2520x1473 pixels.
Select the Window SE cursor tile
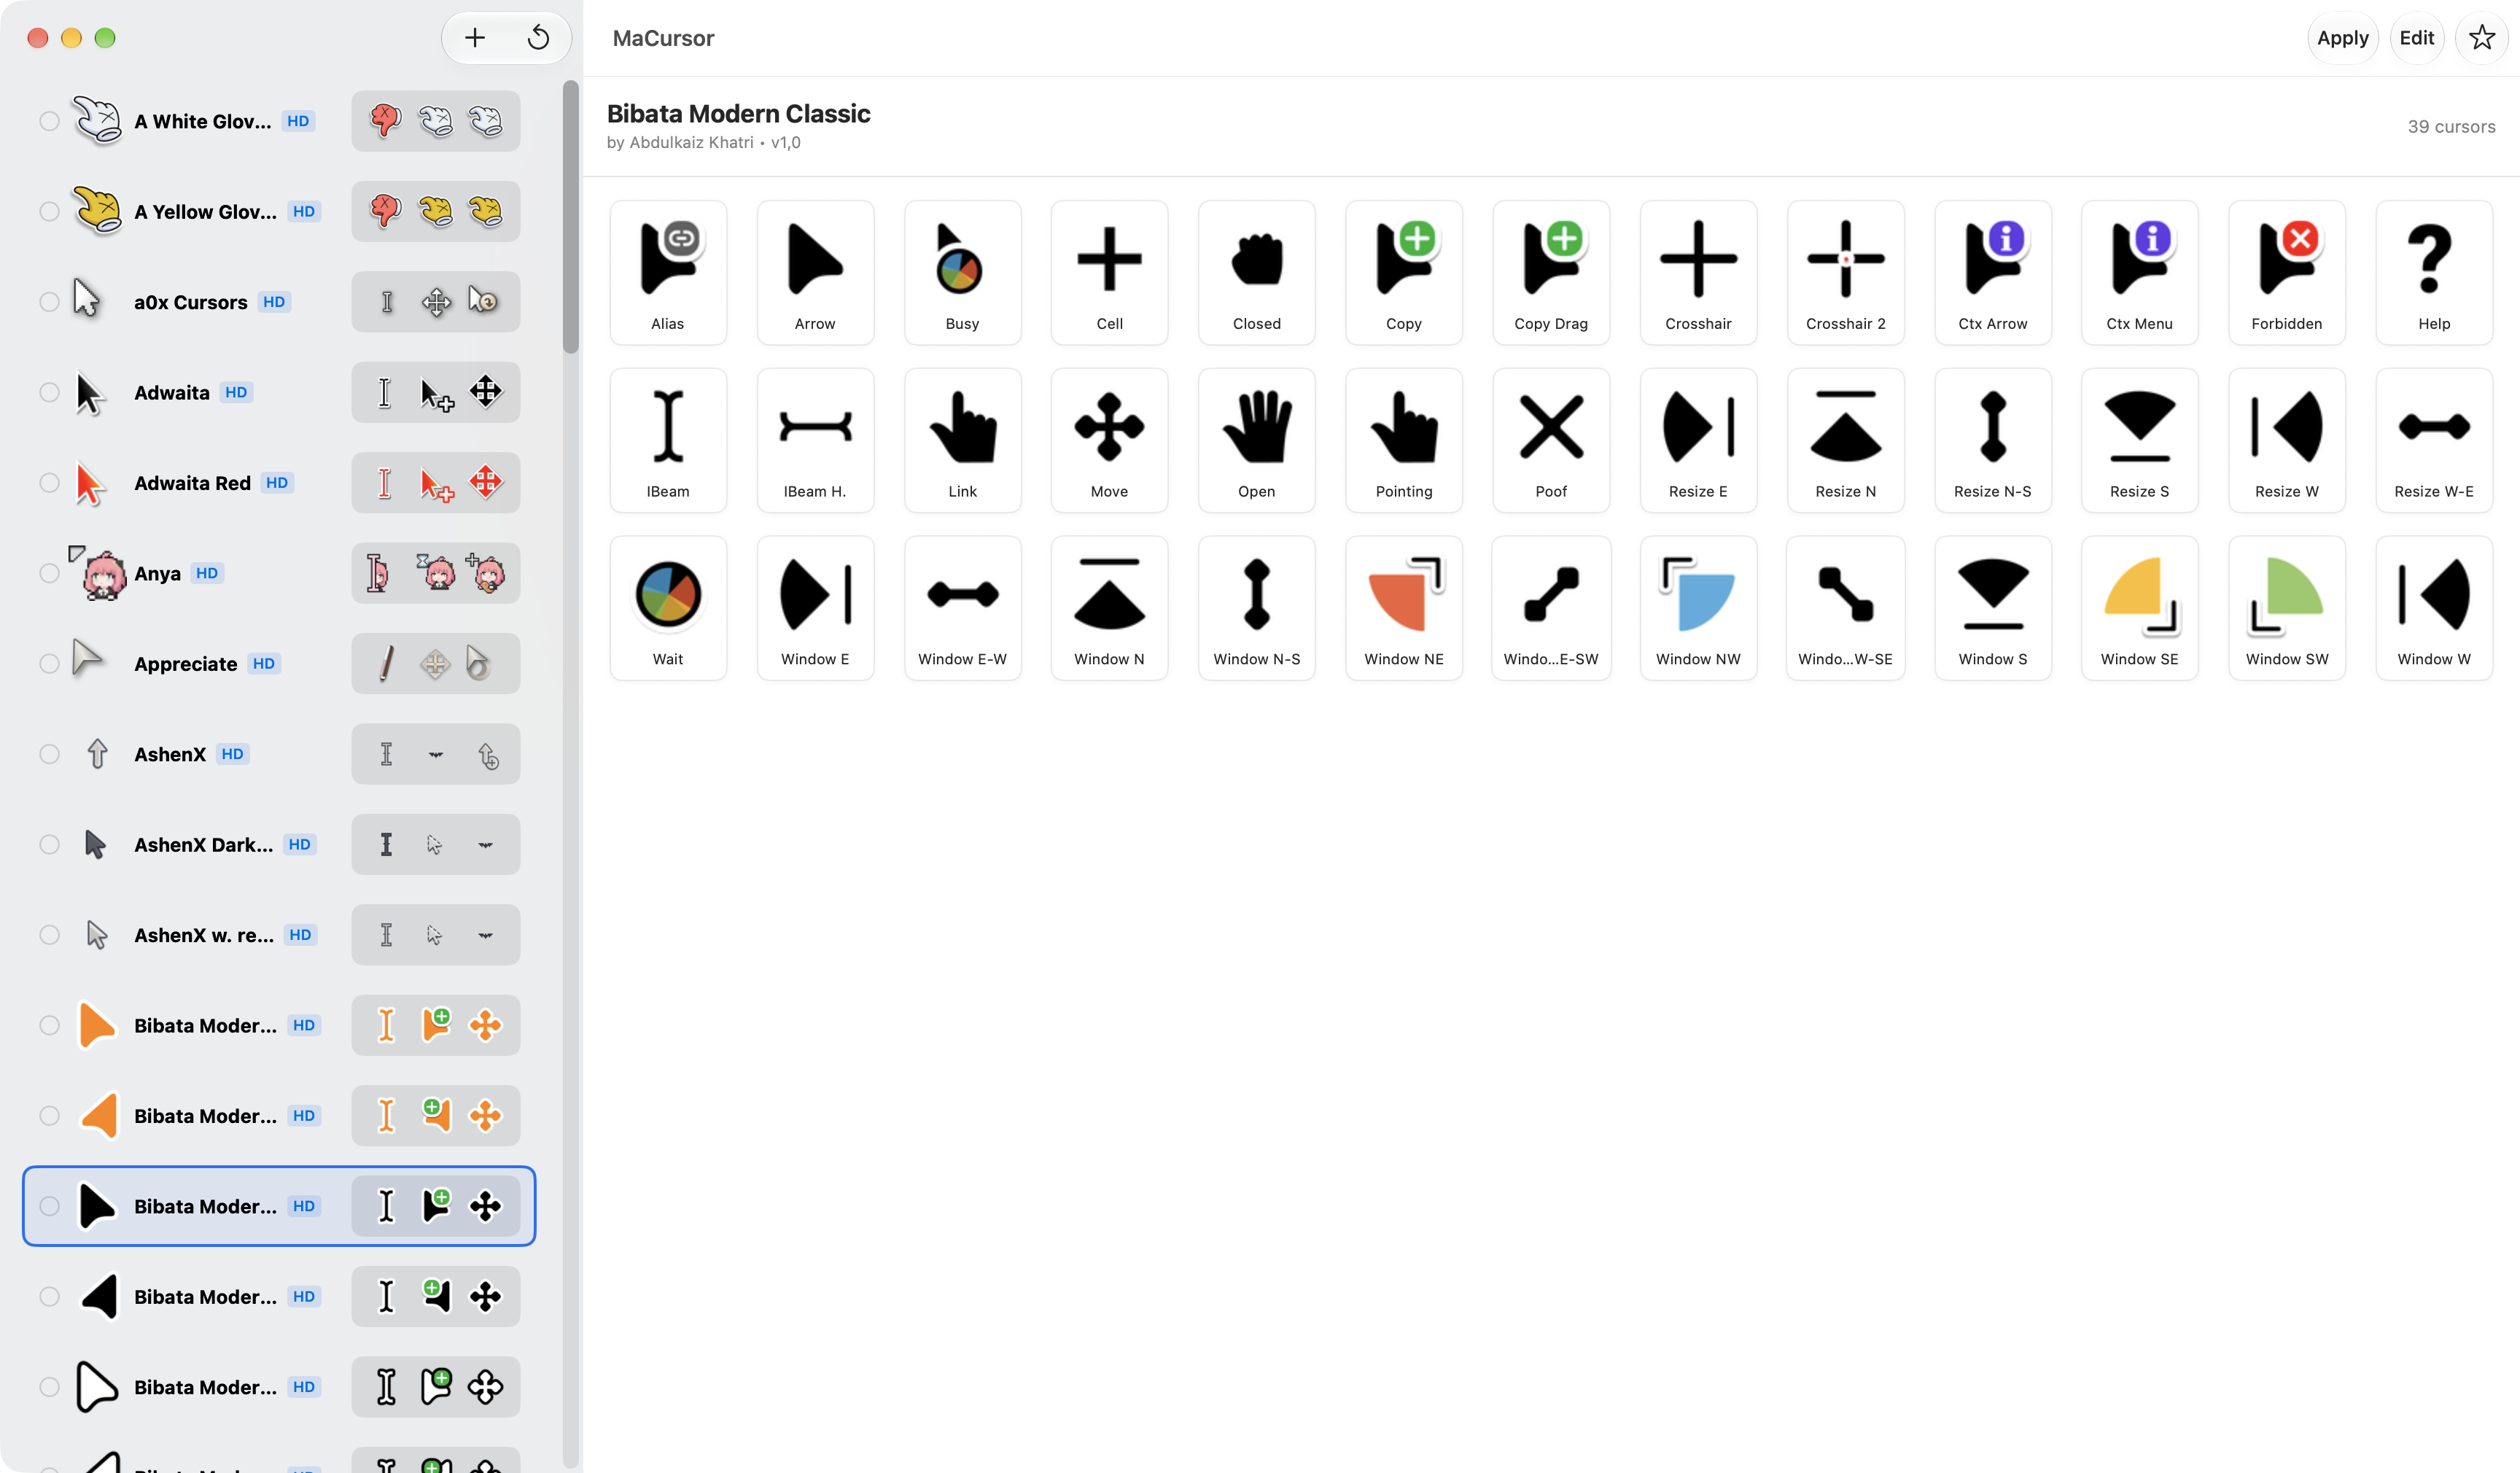tap(2139, 609)
